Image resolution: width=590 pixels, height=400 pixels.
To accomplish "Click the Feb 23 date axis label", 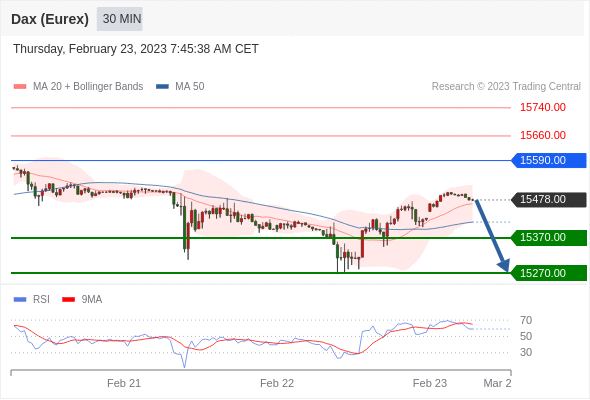I will [430, 383].
